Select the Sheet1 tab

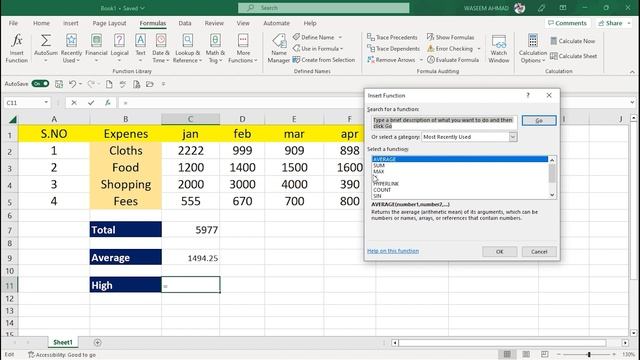click(x=62, y=342)
